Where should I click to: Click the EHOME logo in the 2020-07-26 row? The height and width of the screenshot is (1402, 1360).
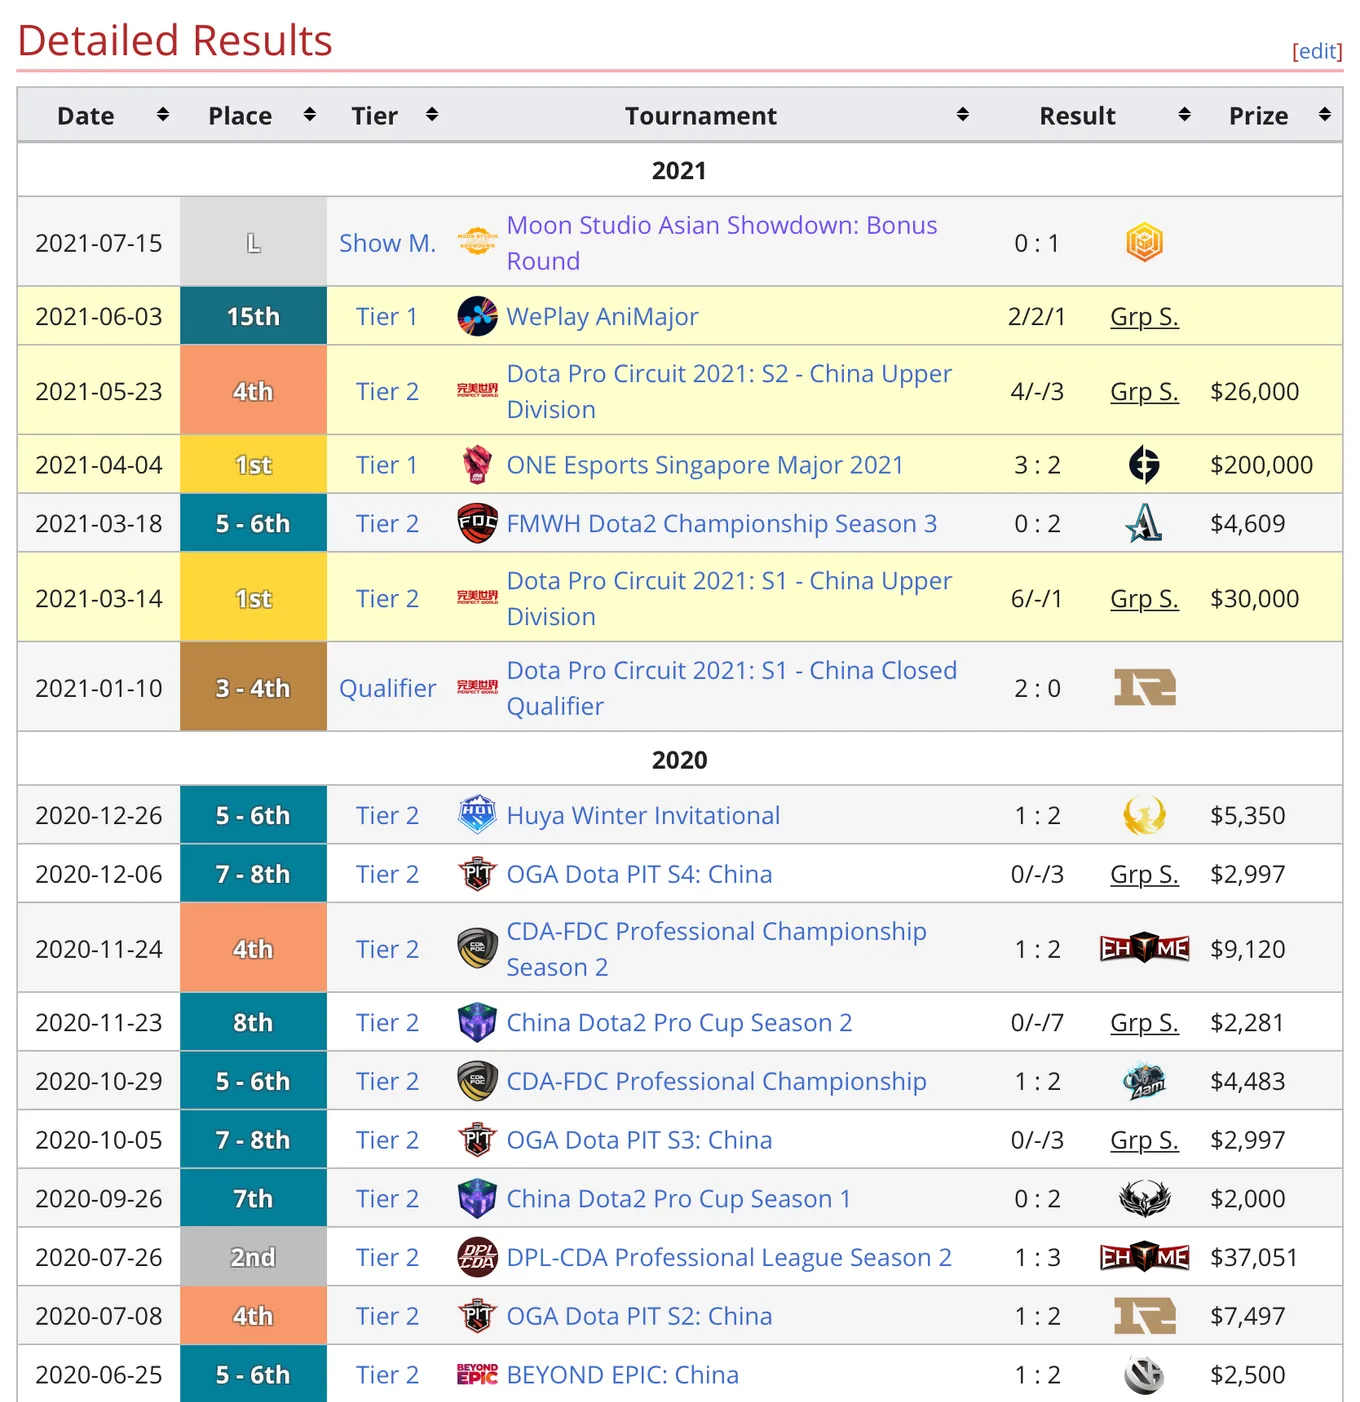pyautogui.click(x=1145, y=1257)
